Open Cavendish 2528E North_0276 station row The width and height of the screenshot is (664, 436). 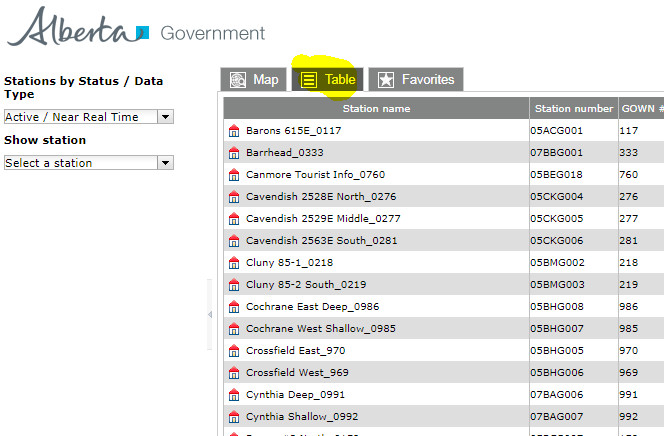(x=320, y=196)
